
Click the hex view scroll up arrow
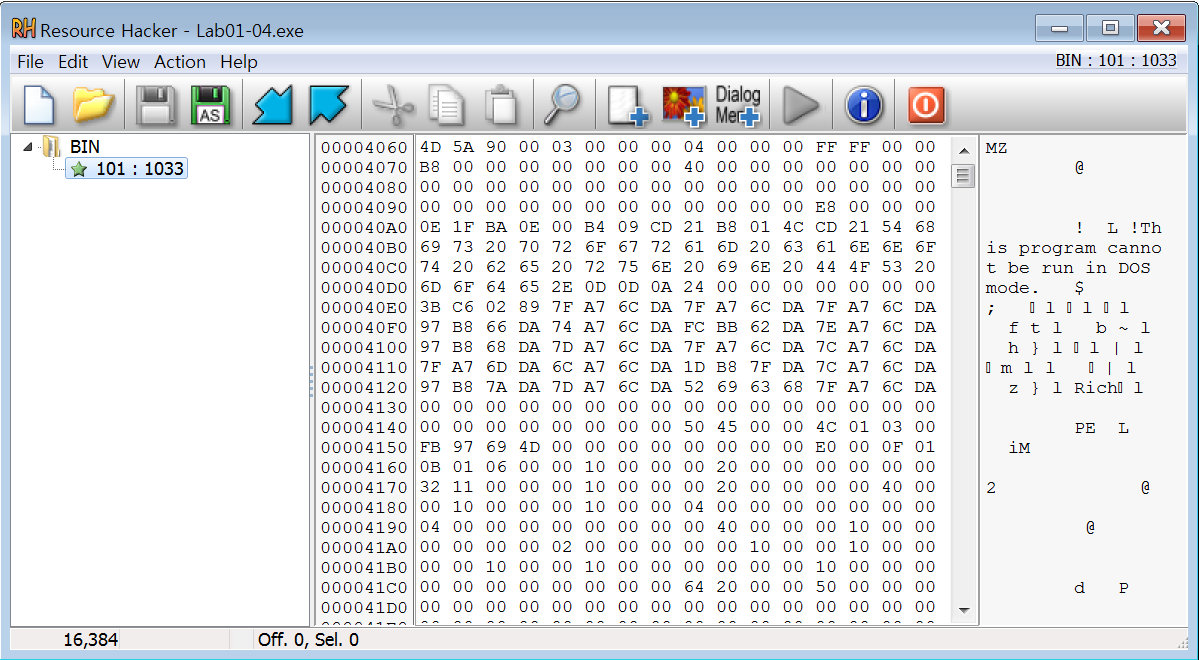[964, 151]
